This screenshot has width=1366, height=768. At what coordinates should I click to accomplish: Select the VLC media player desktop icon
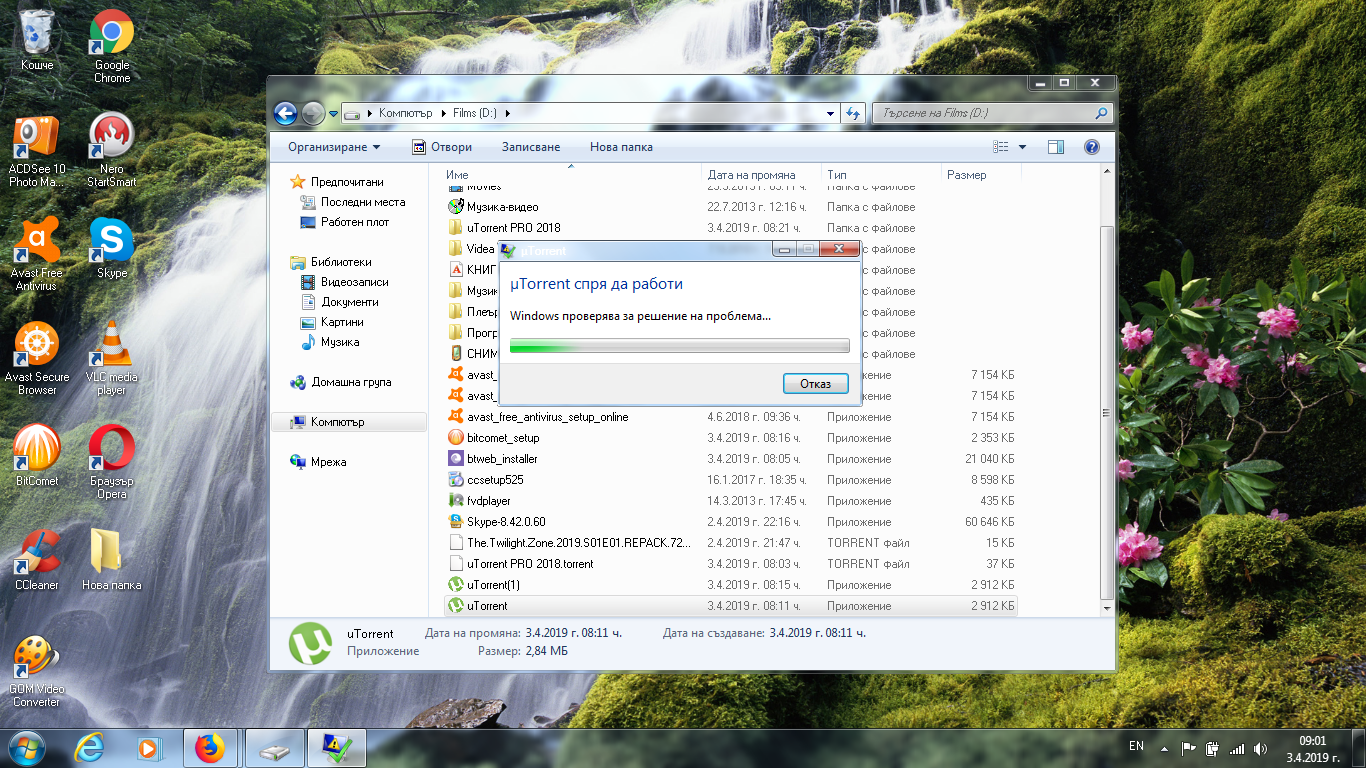(x=112, y=358)
